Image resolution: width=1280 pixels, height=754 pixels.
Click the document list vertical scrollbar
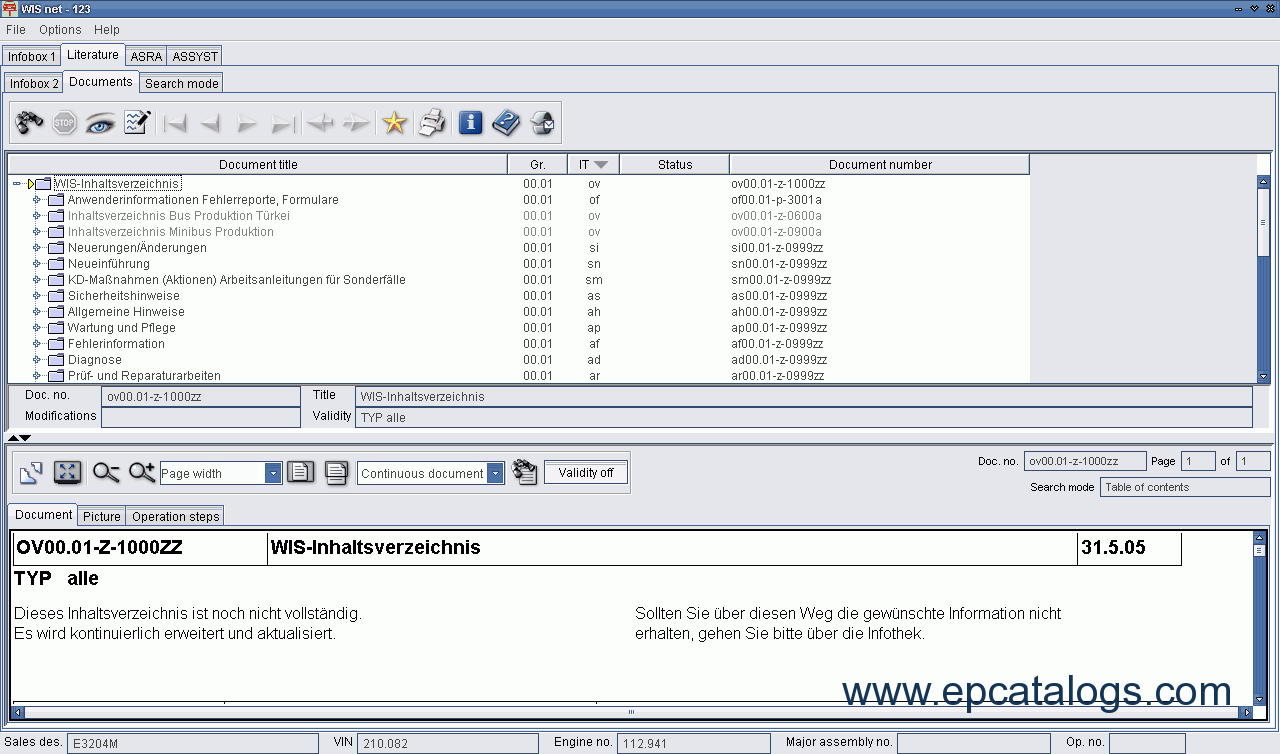(1263, 279)
